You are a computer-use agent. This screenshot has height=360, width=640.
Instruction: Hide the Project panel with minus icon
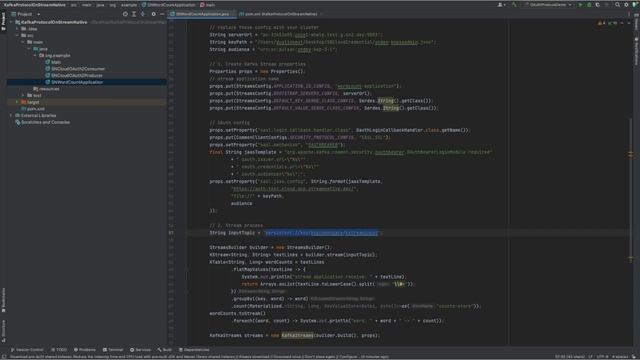[162, 14]
